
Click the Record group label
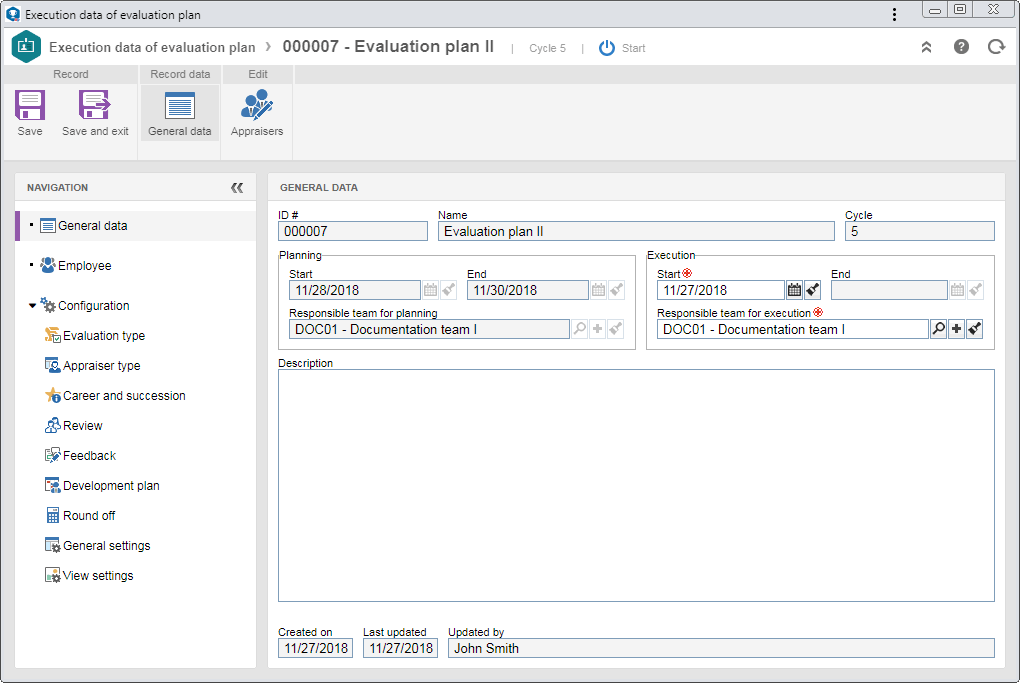71,74
